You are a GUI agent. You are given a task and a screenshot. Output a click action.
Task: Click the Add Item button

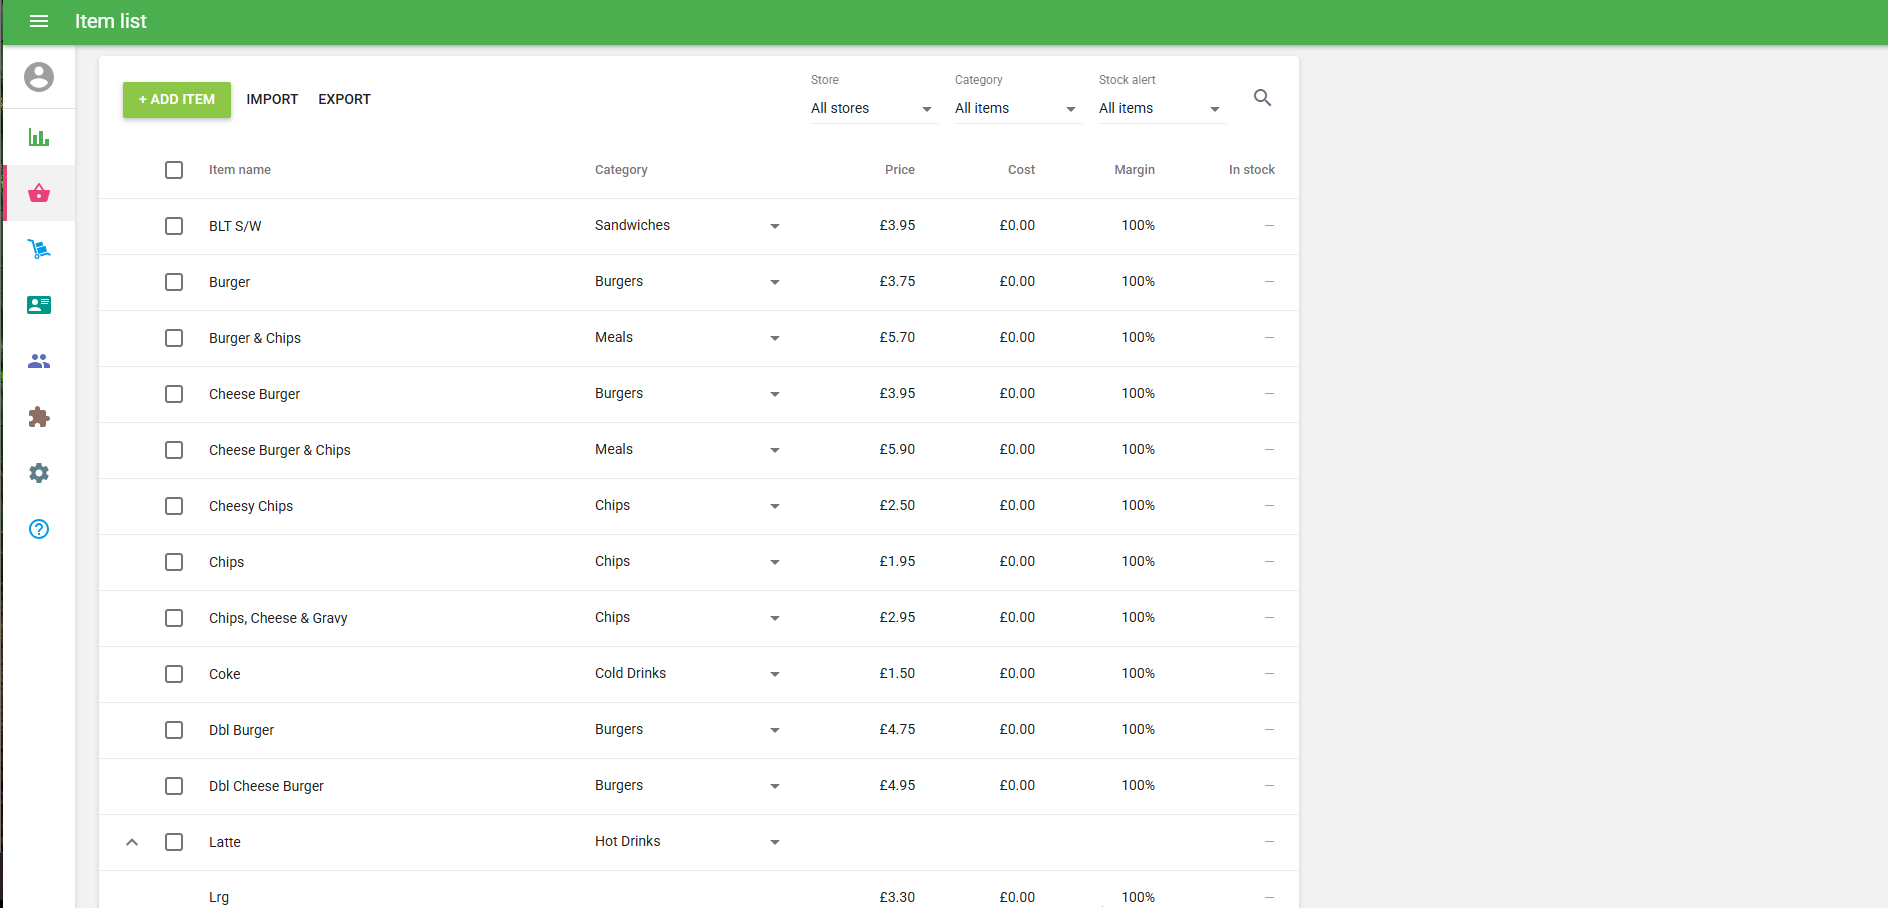point(177,99)
